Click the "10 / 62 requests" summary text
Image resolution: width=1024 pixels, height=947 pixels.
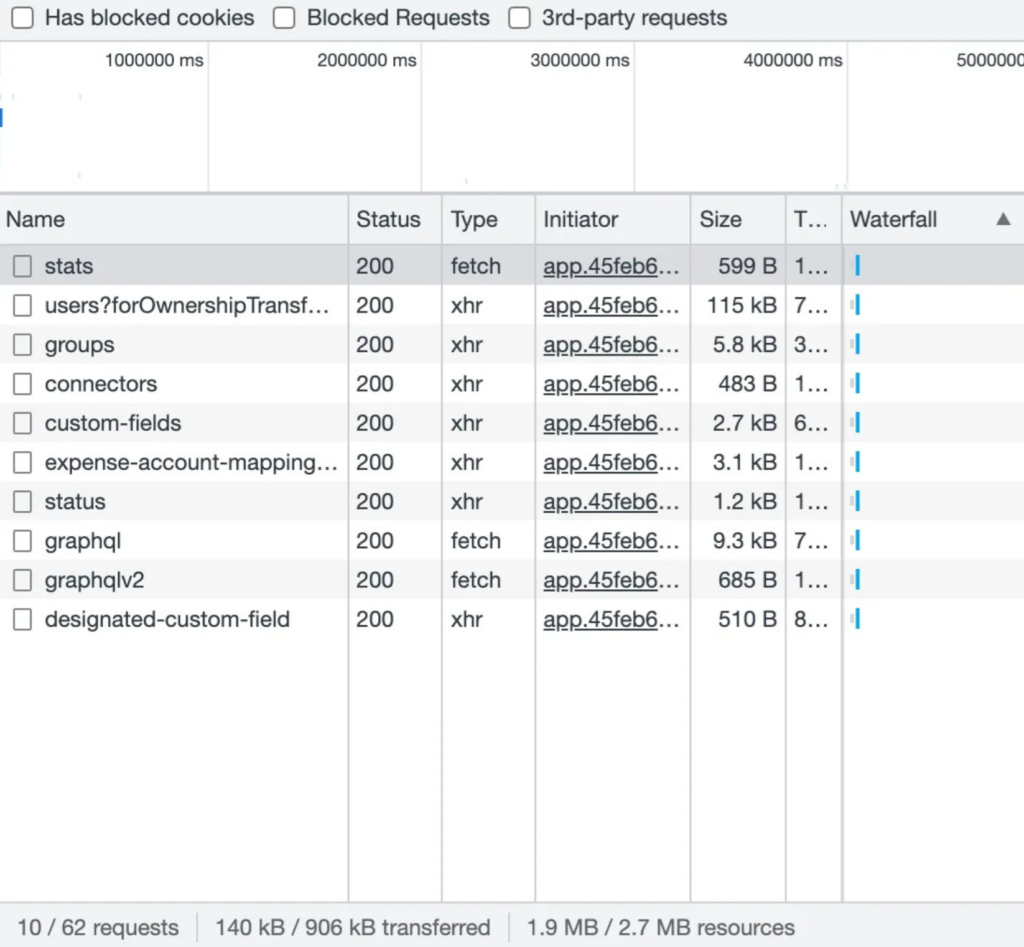(x=96, y=927)
